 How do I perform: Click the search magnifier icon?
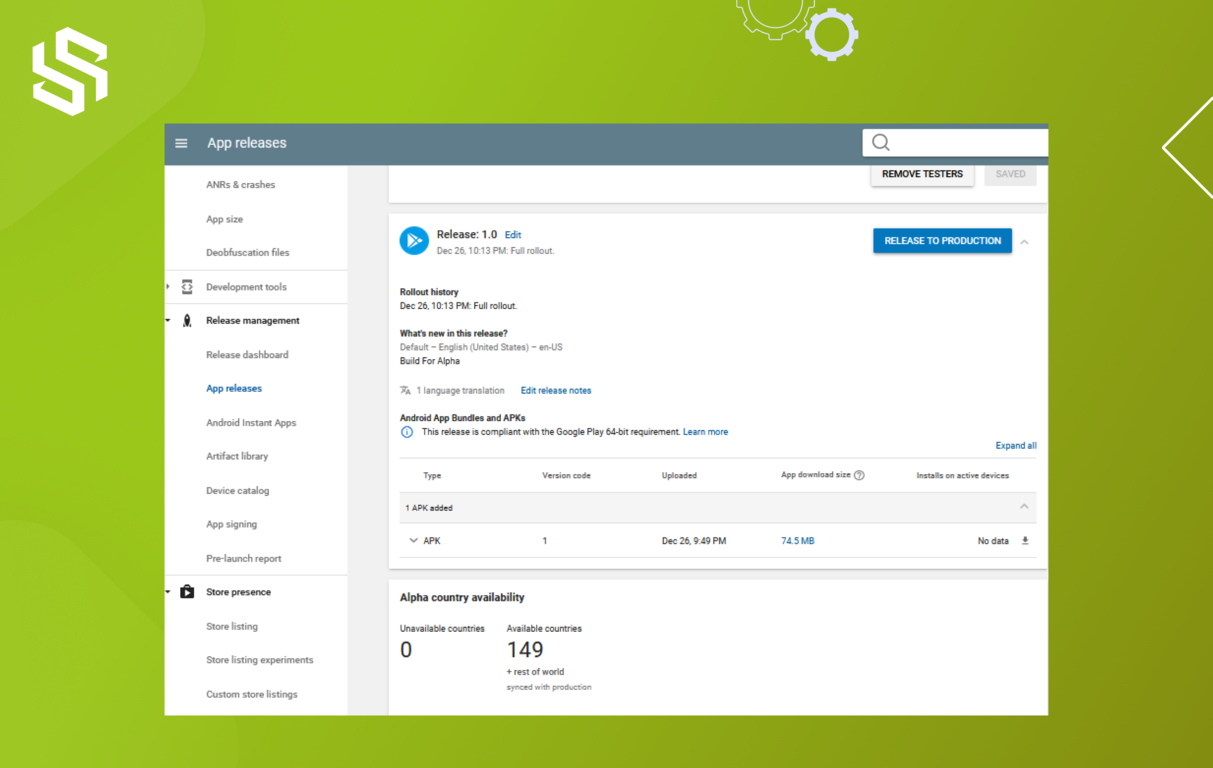tap(881, 143)
